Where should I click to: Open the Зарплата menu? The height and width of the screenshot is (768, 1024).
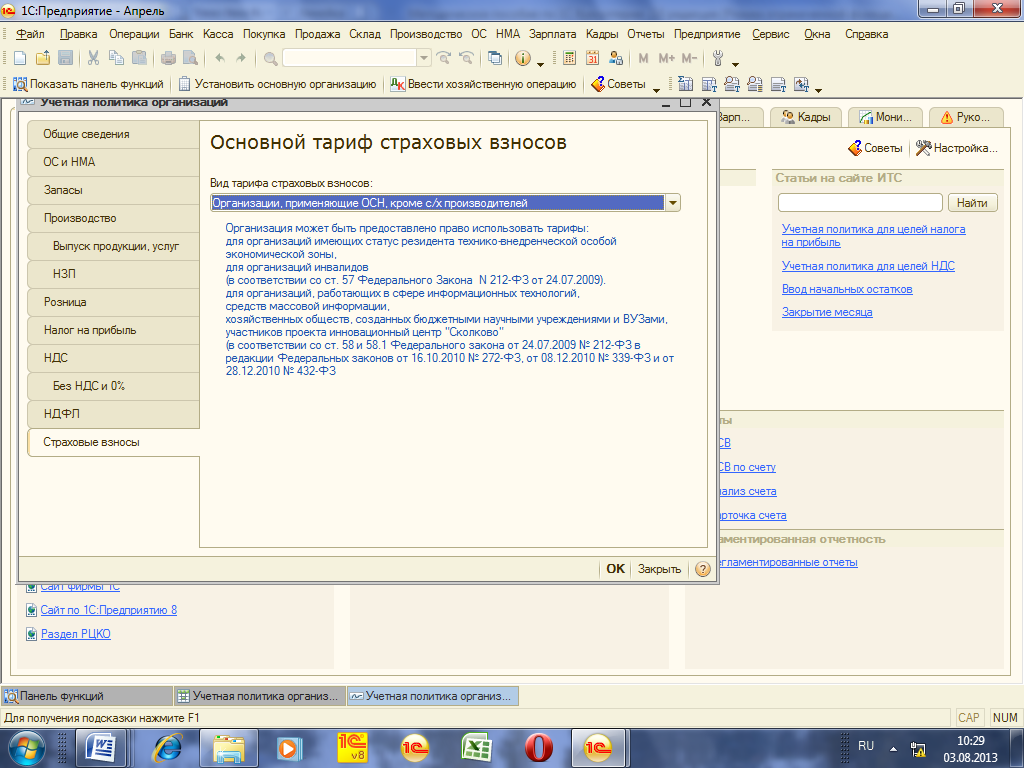pos(552,34)
